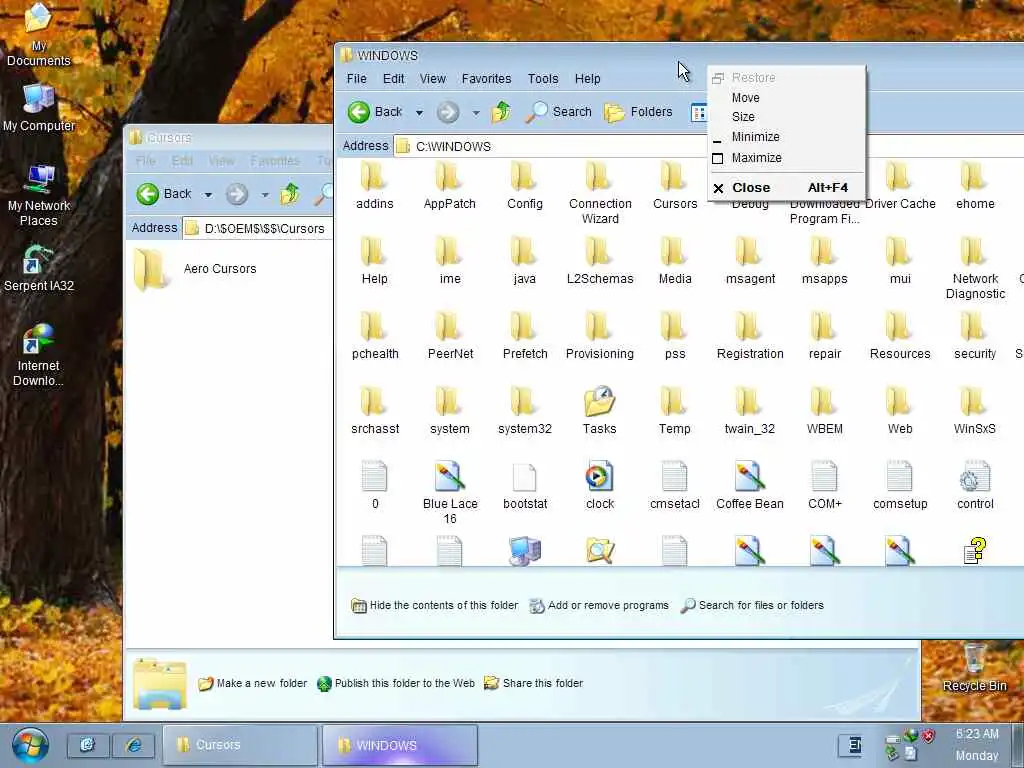Select the WinSxS folder

pyautogui.click(x=974, y=411)
